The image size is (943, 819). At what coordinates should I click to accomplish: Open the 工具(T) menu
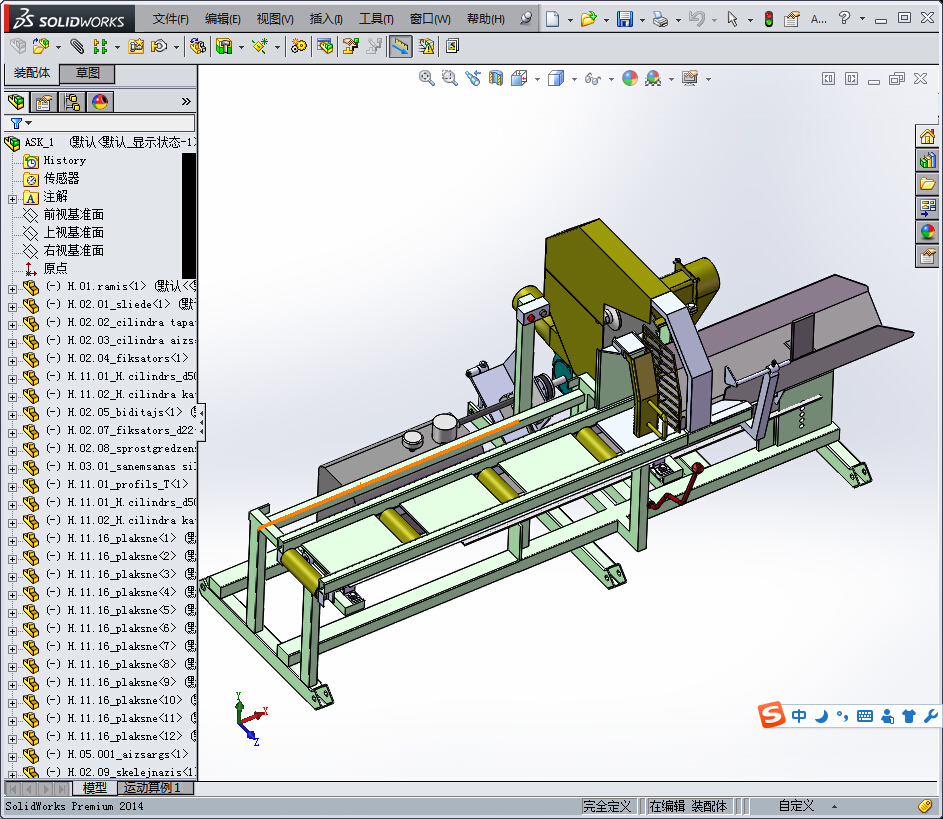[x=376, y=19]
